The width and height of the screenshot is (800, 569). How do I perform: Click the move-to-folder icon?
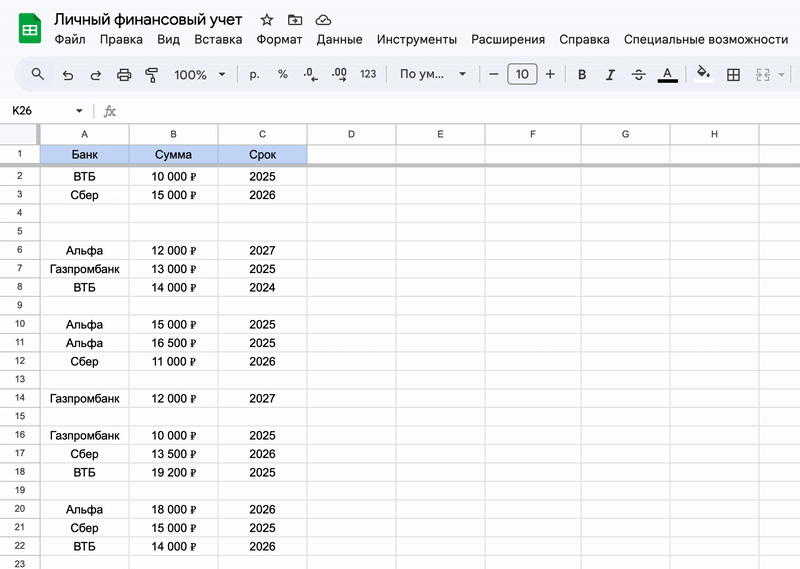coord(295,20)
